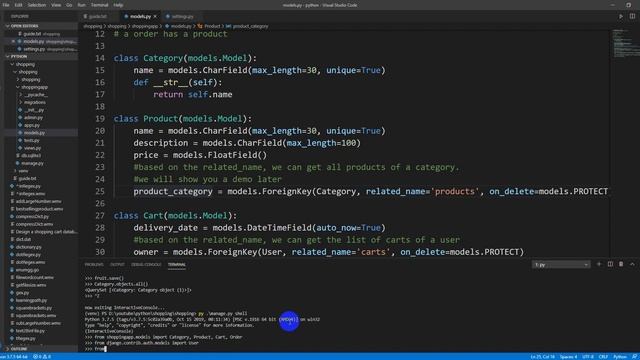Image resolution: width=640 pixels, height=360 pixels.
Task: Open db.sqlite3 in the explorer tree
Action: 31,156
